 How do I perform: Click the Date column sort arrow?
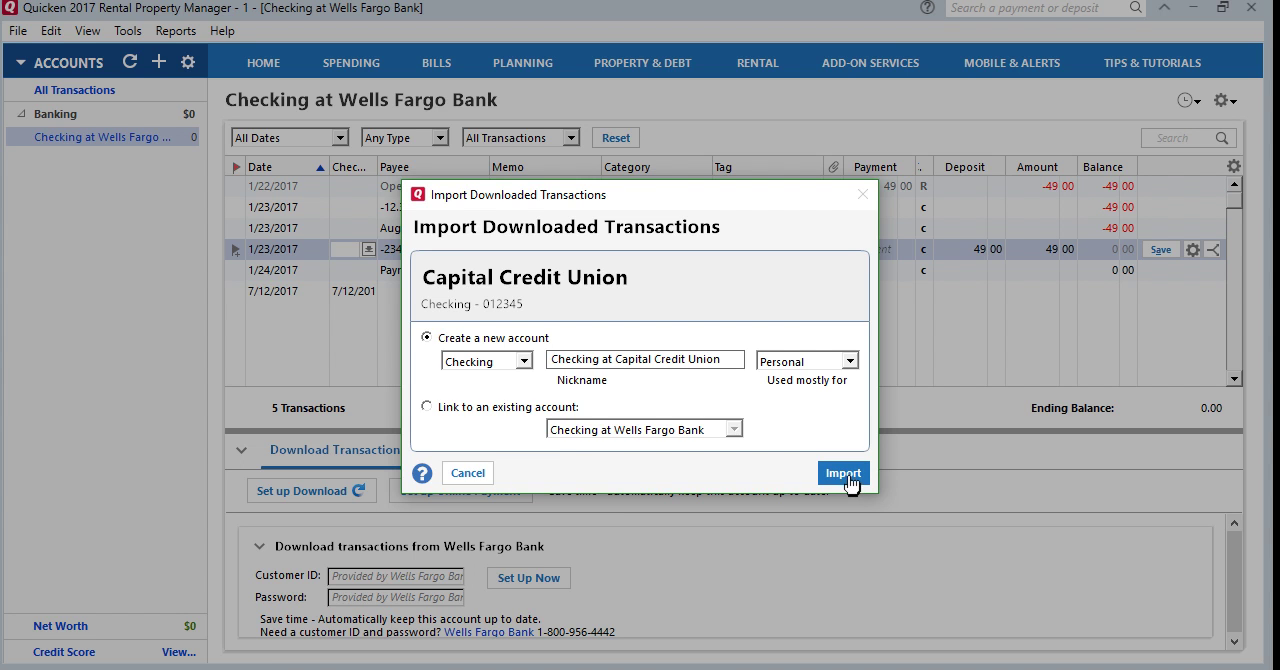click(320, 167)
